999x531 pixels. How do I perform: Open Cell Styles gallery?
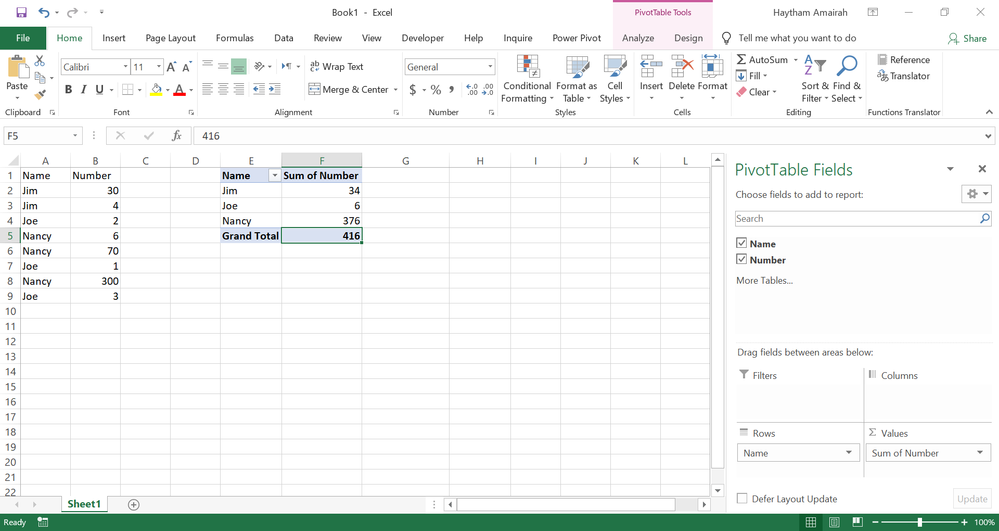pos(615,80)
